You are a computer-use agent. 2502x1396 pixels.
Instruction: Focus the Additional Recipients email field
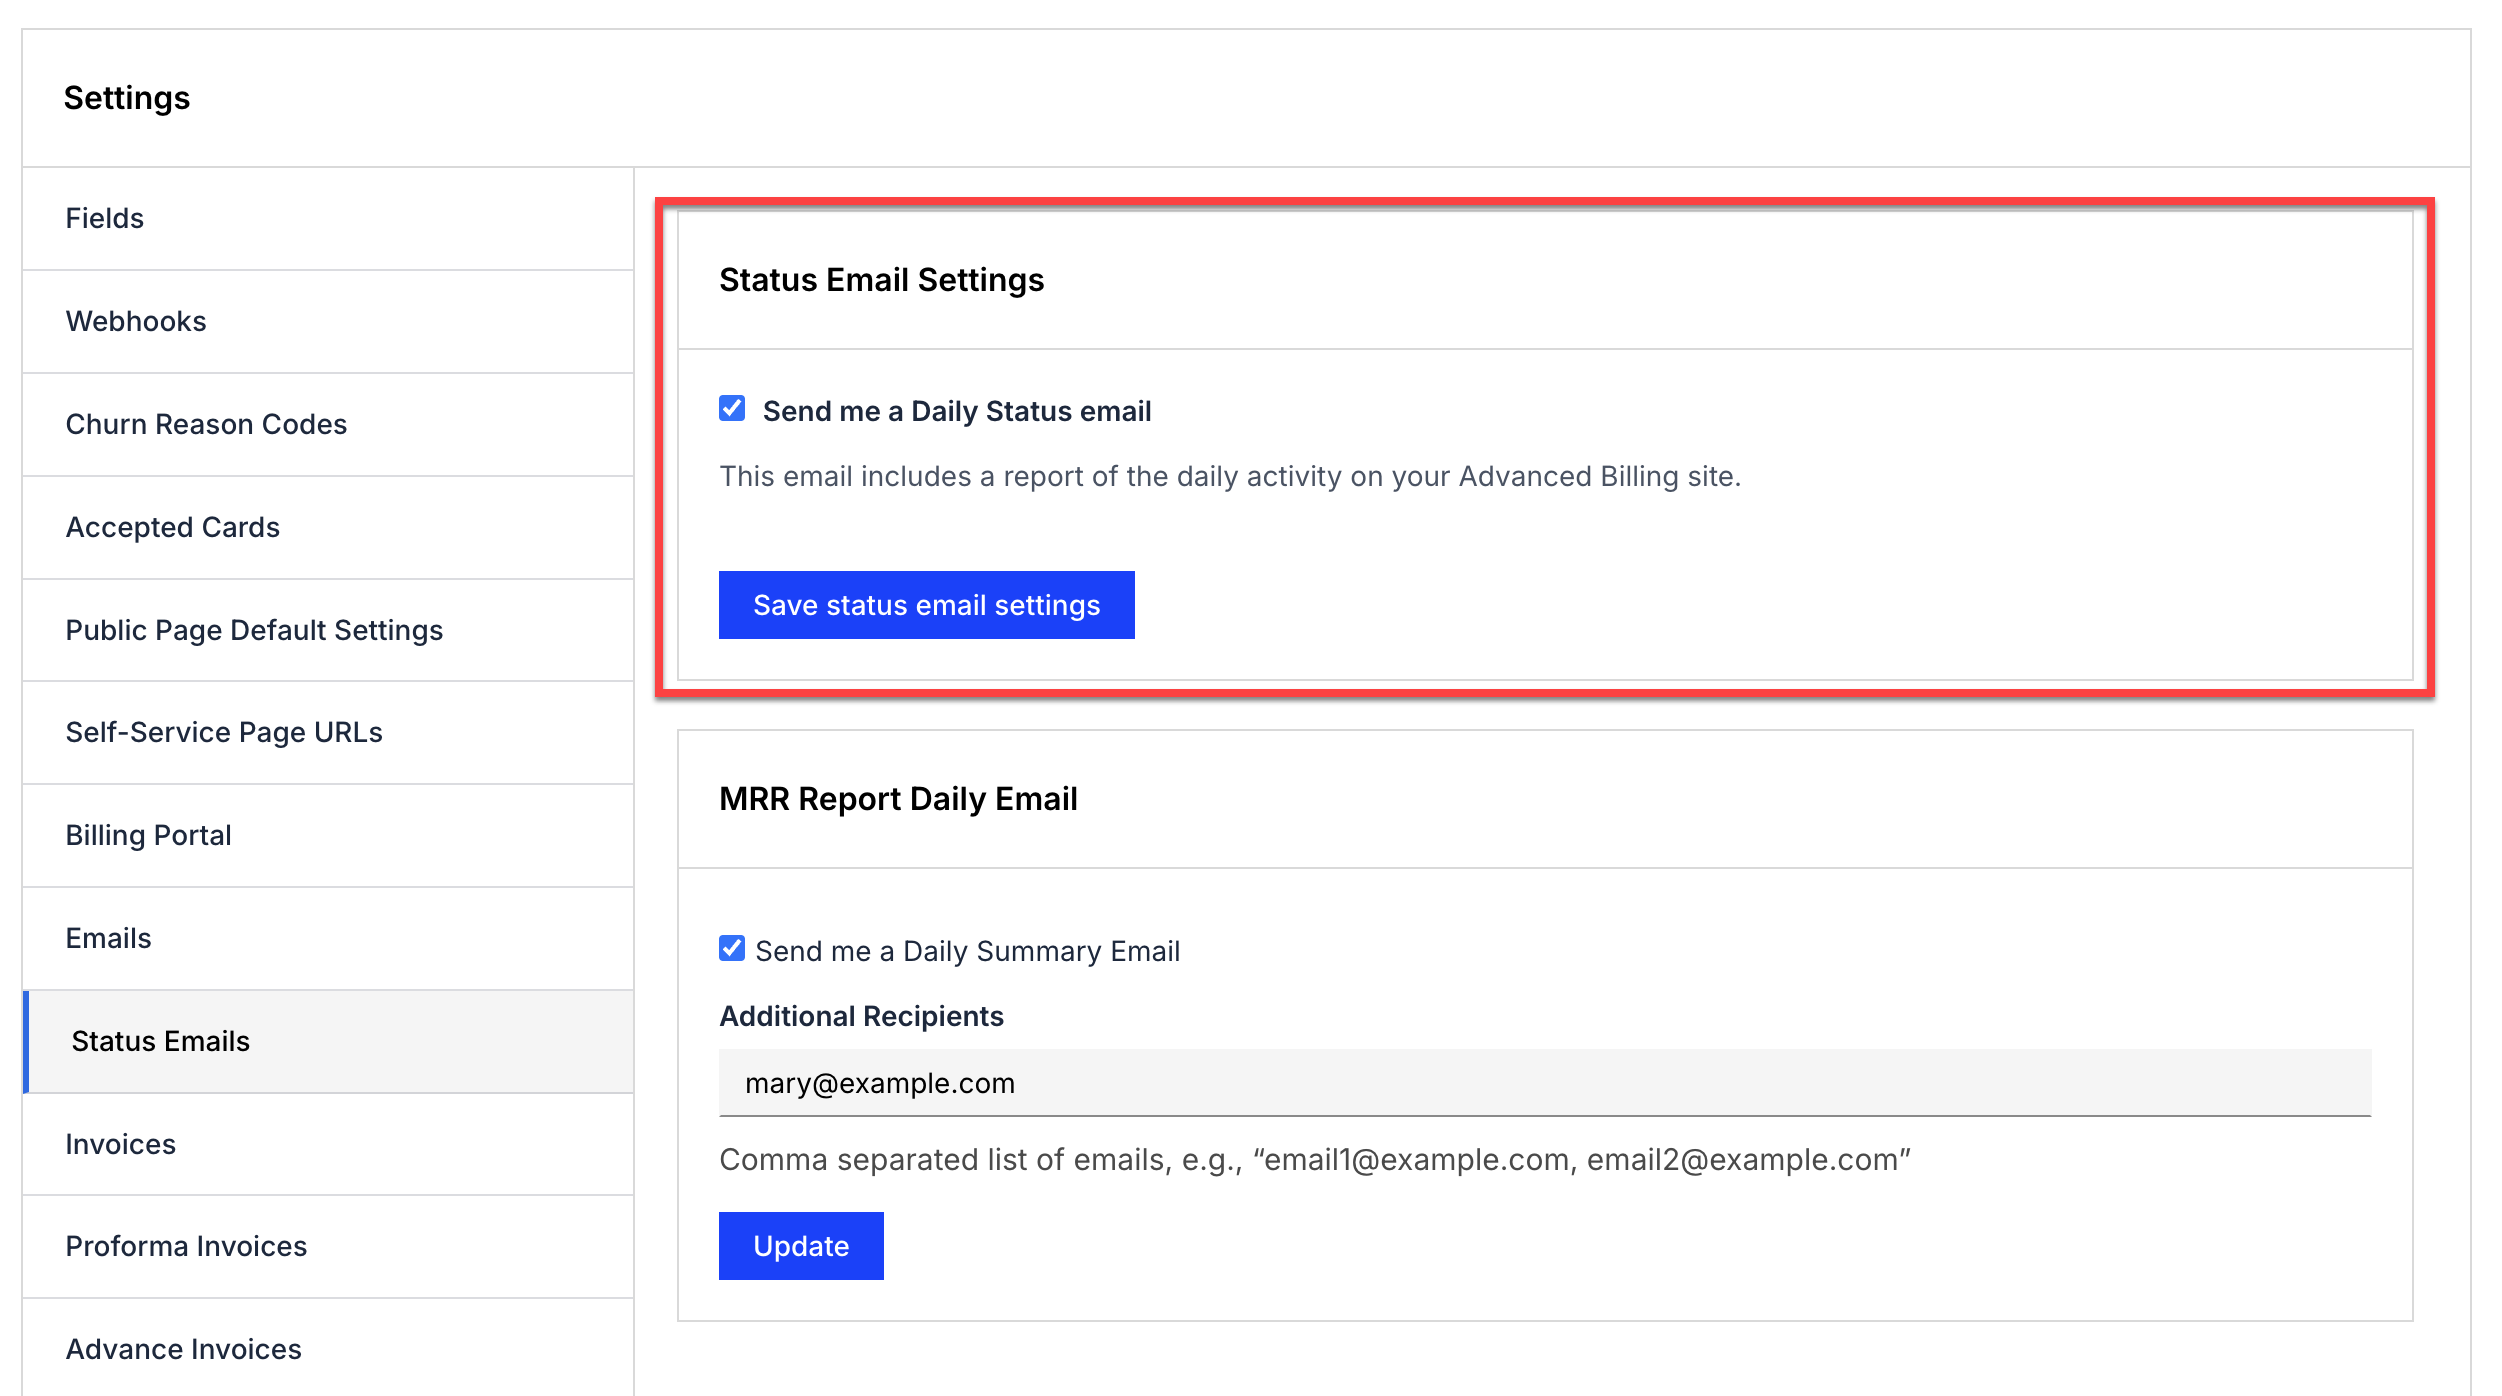click(x=1545, y=1083)
